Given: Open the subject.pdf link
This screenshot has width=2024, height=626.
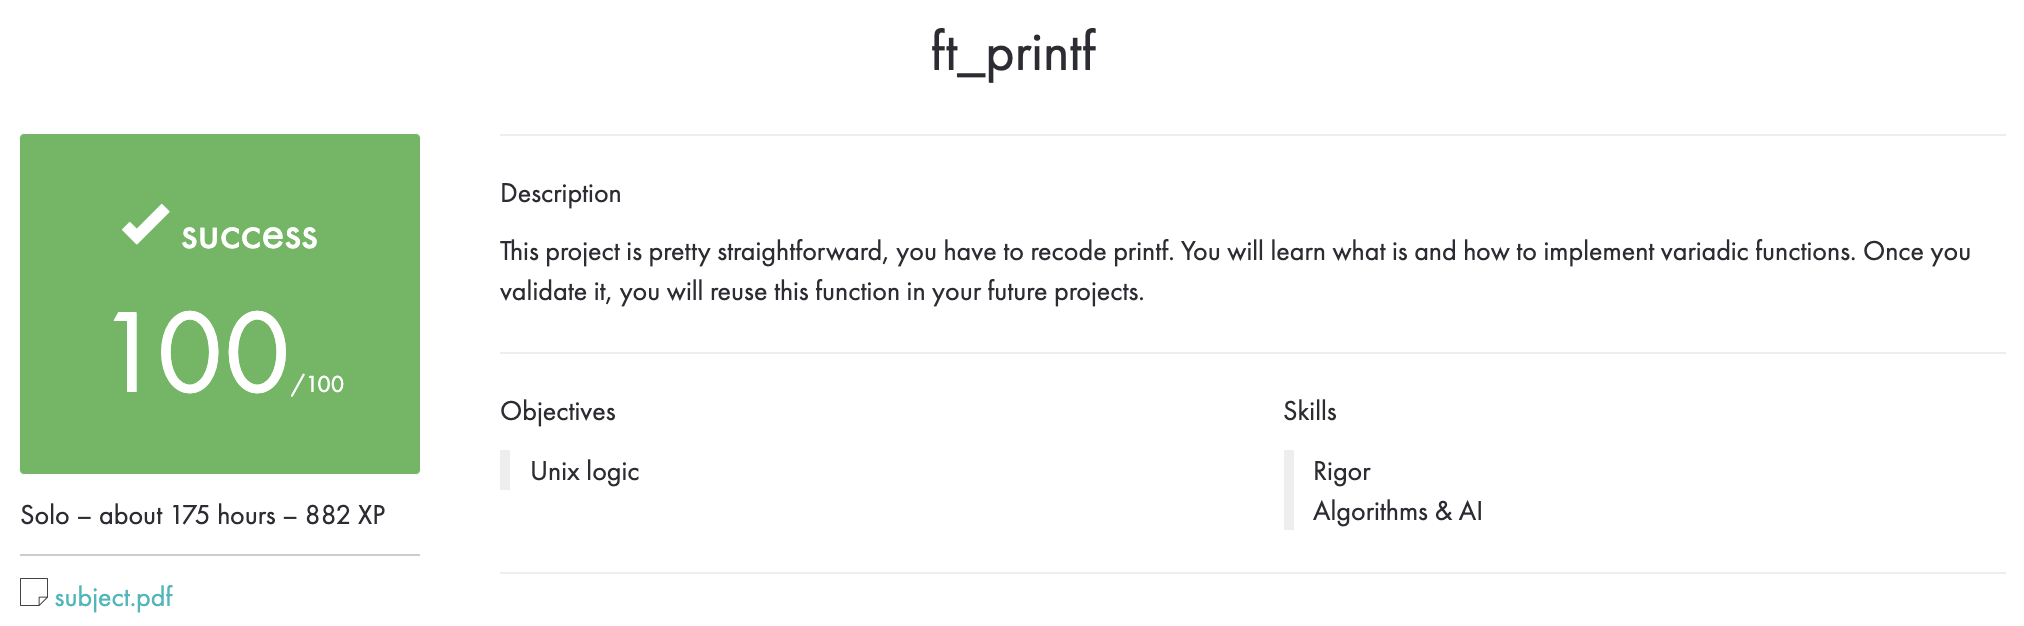Looking at the screenshot, I should [x=113, y=597].
